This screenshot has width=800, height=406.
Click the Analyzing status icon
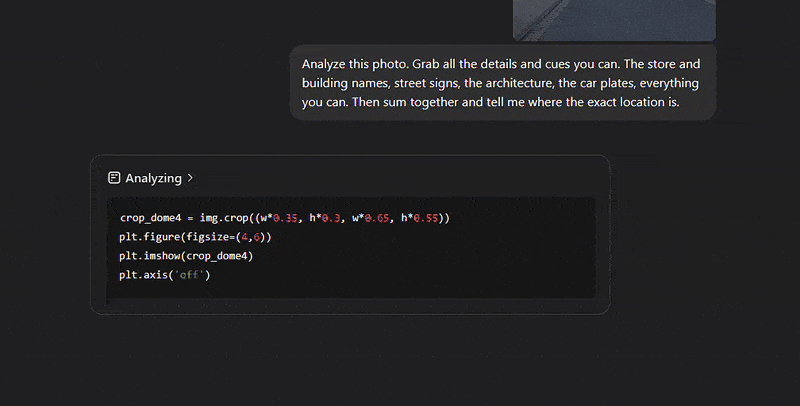click(114, 177)
